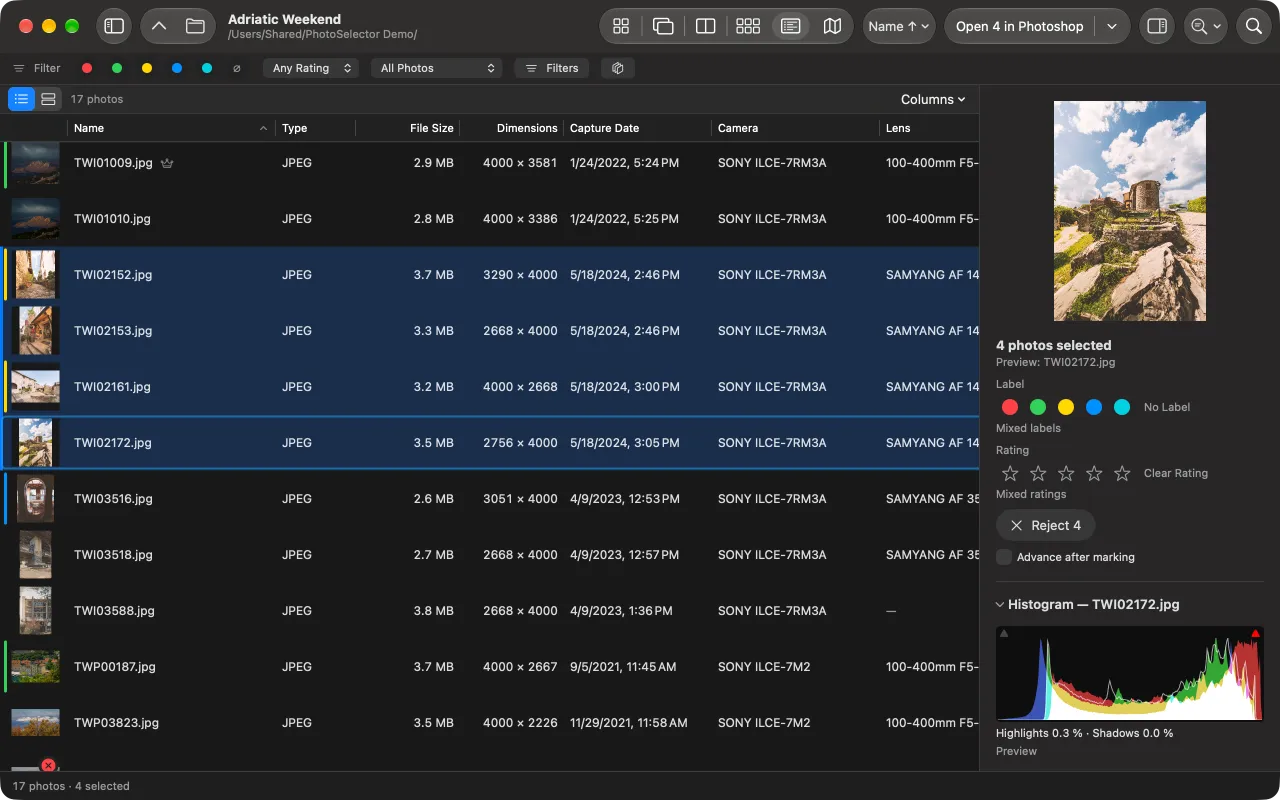Viewport: 1280px width, 800px height.
Task: Click the Filter lines icon
Action: click(19, 68)
